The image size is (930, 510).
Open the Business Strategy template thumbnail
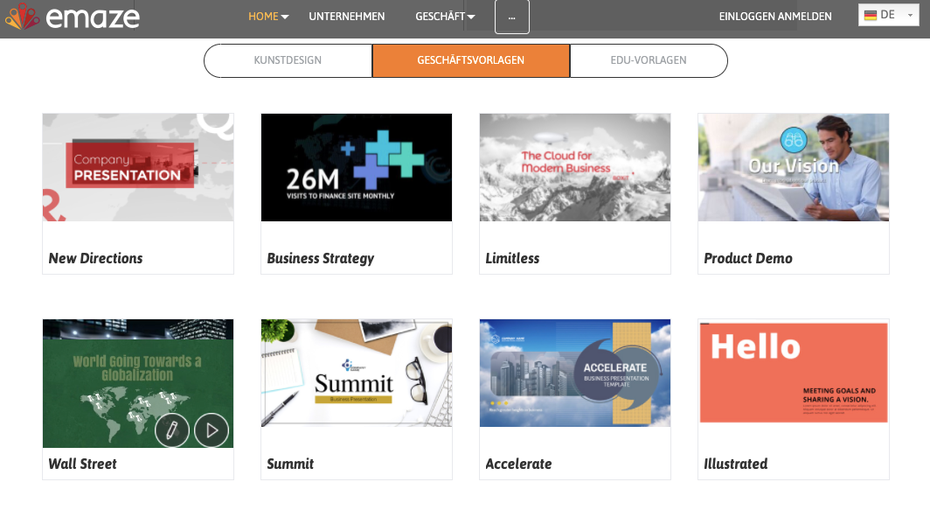point(356,167)
